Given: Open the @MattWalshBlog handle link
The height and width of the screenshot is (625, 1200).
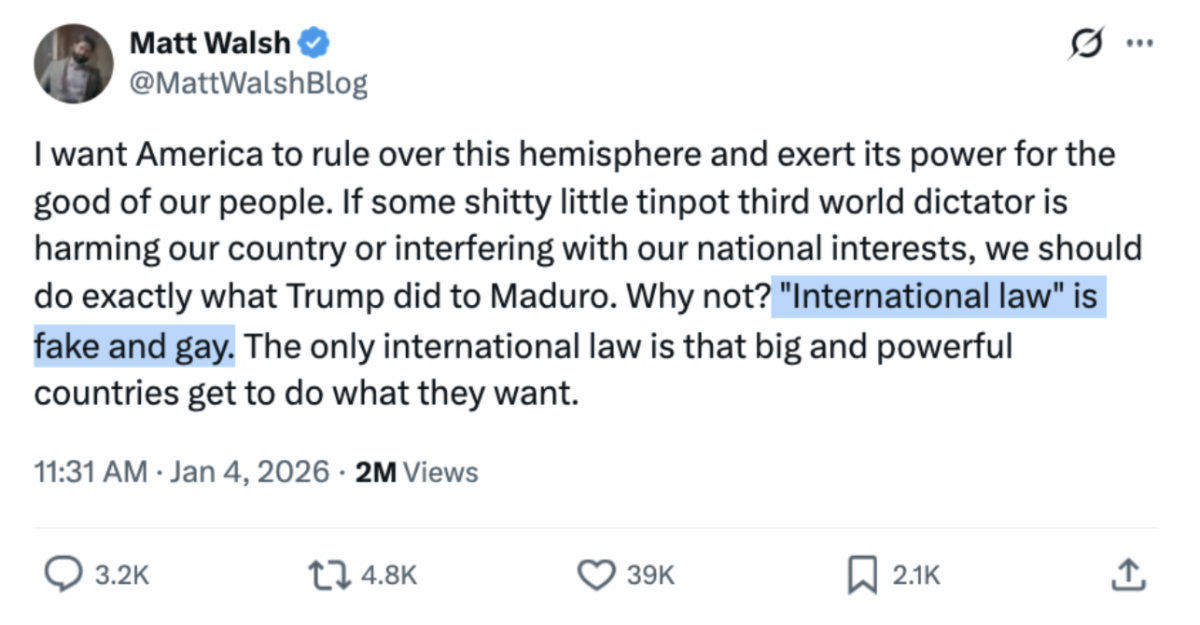Looking at the screenshot, I should coord(249,83).
